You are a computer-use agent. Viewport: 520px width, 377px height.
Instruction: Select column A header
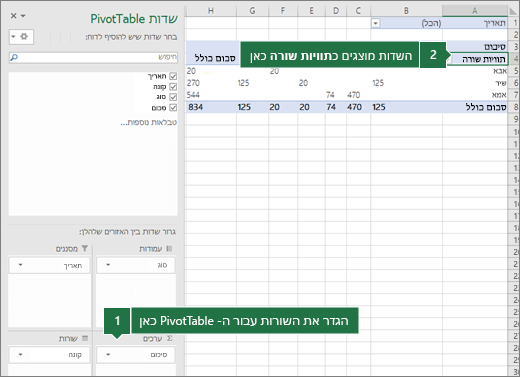pos(475,11)
